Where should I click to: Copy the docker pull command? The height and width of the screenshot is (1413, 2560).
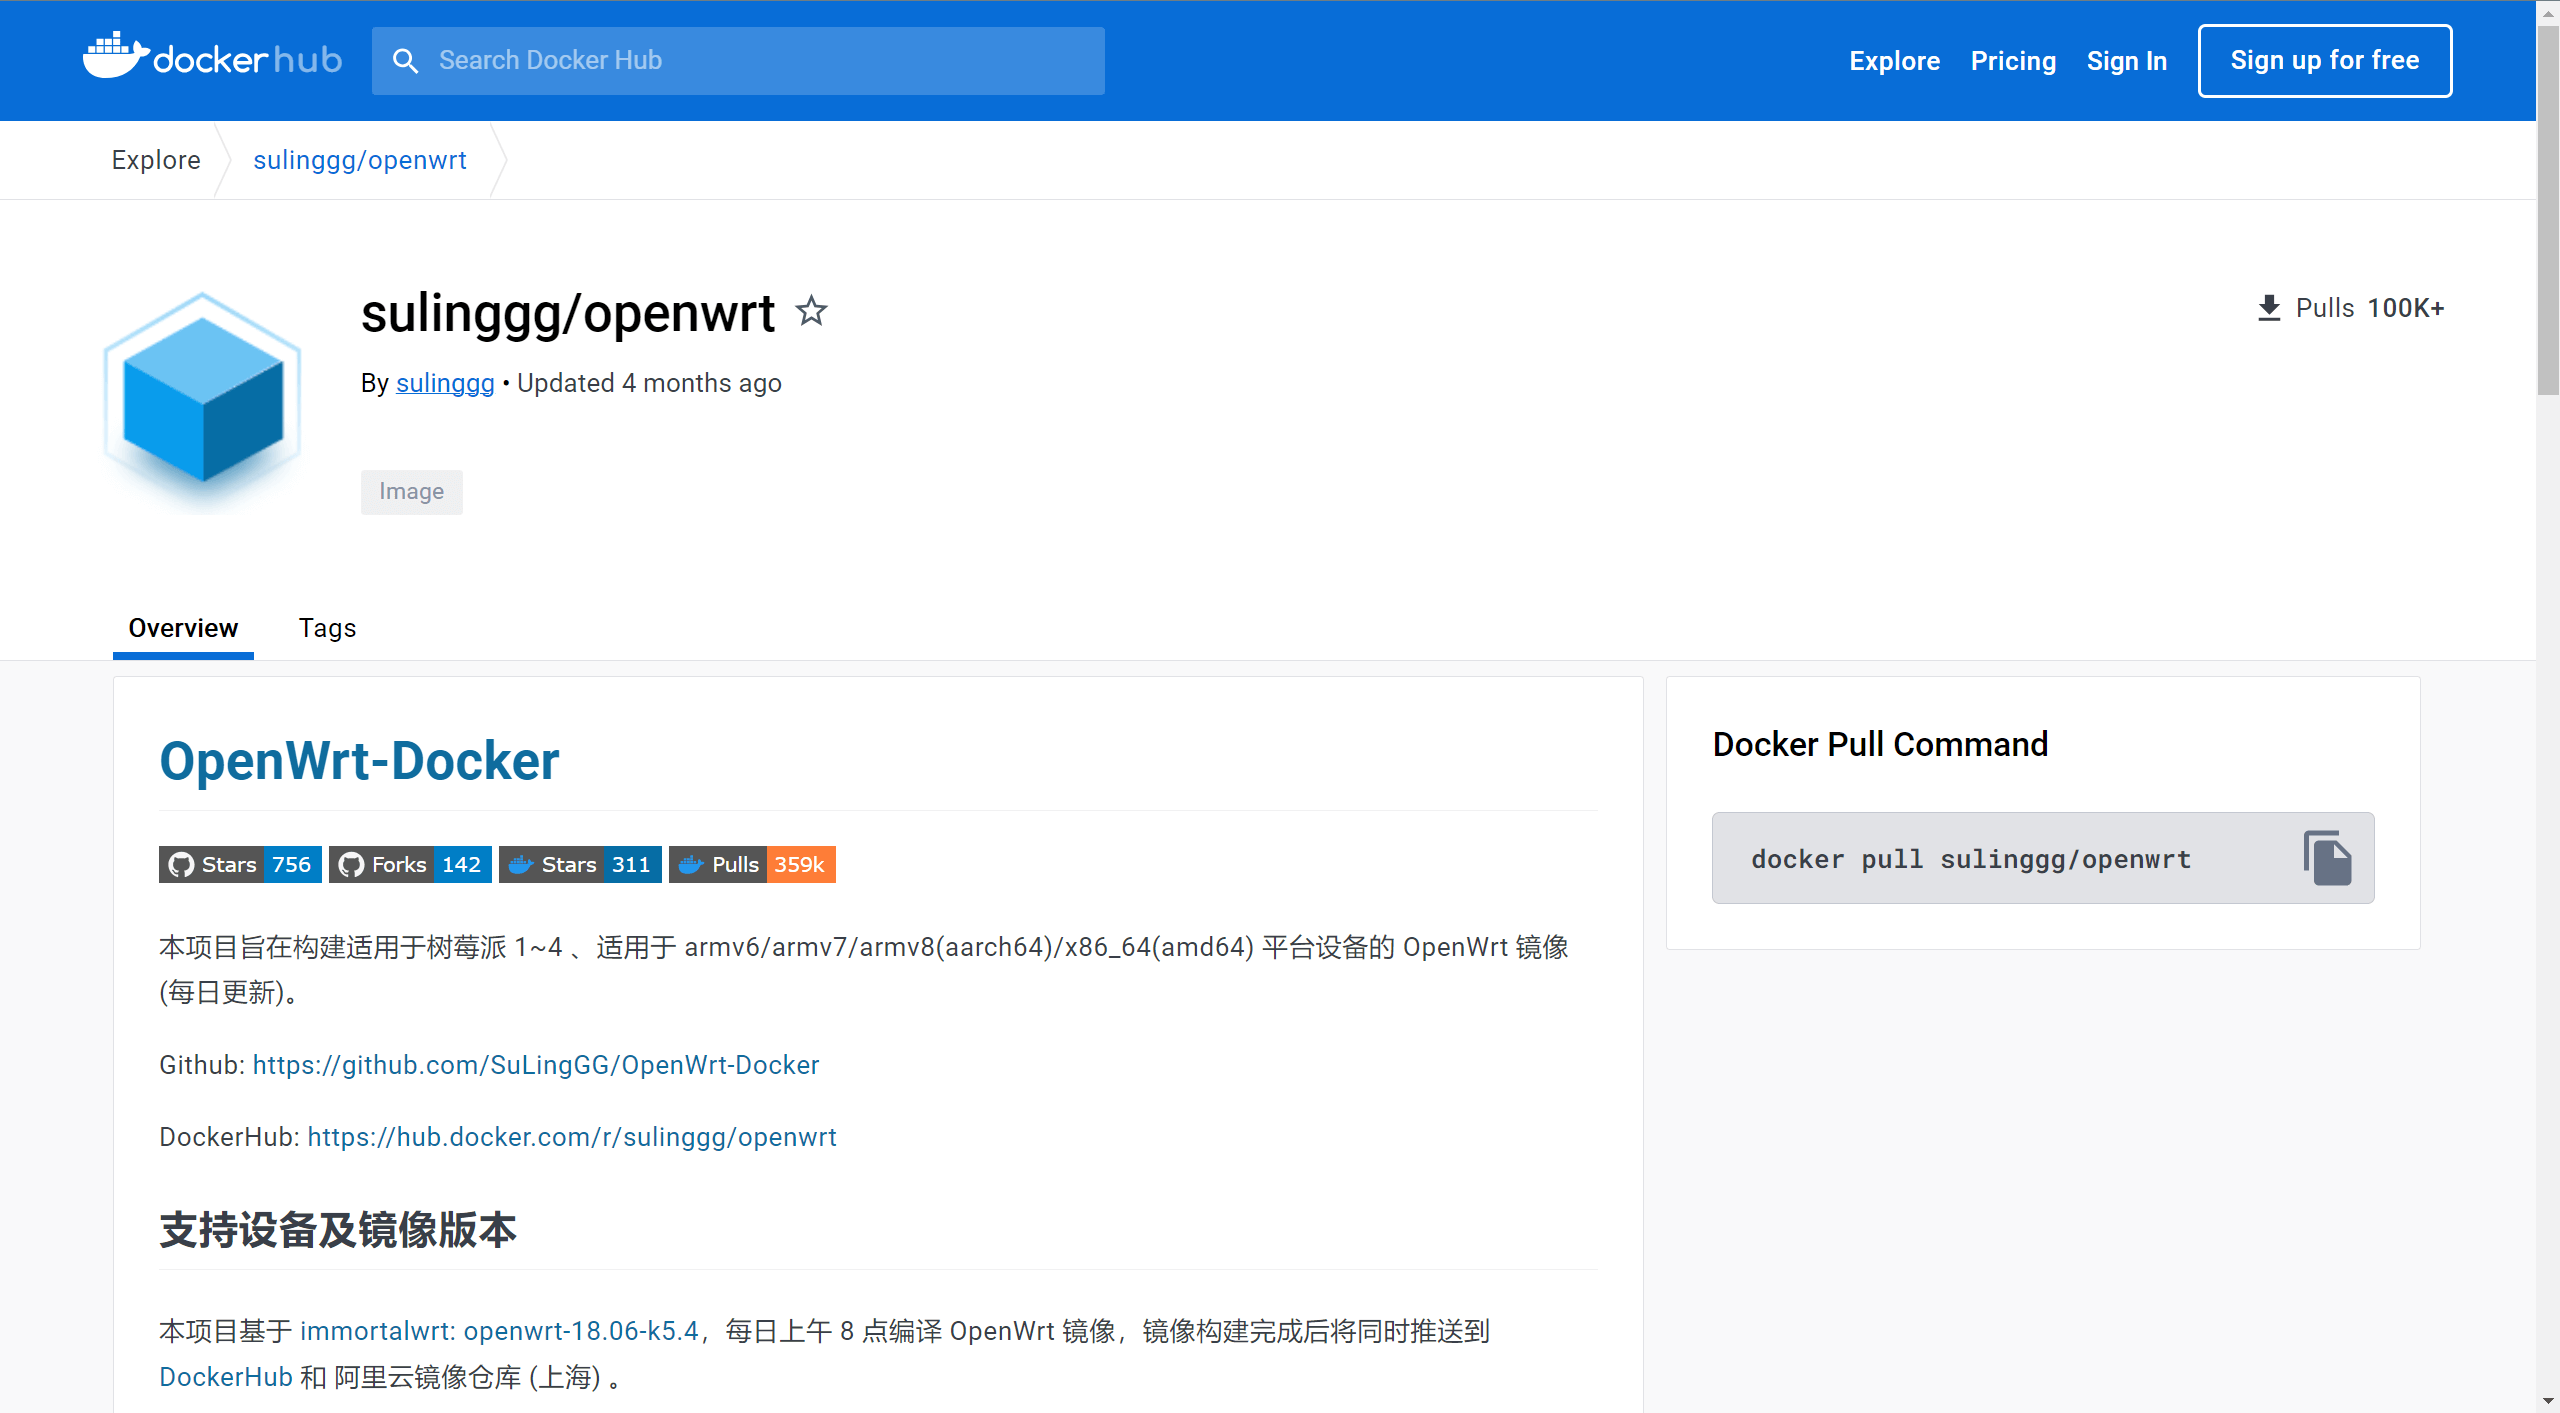pos(2327,858)
